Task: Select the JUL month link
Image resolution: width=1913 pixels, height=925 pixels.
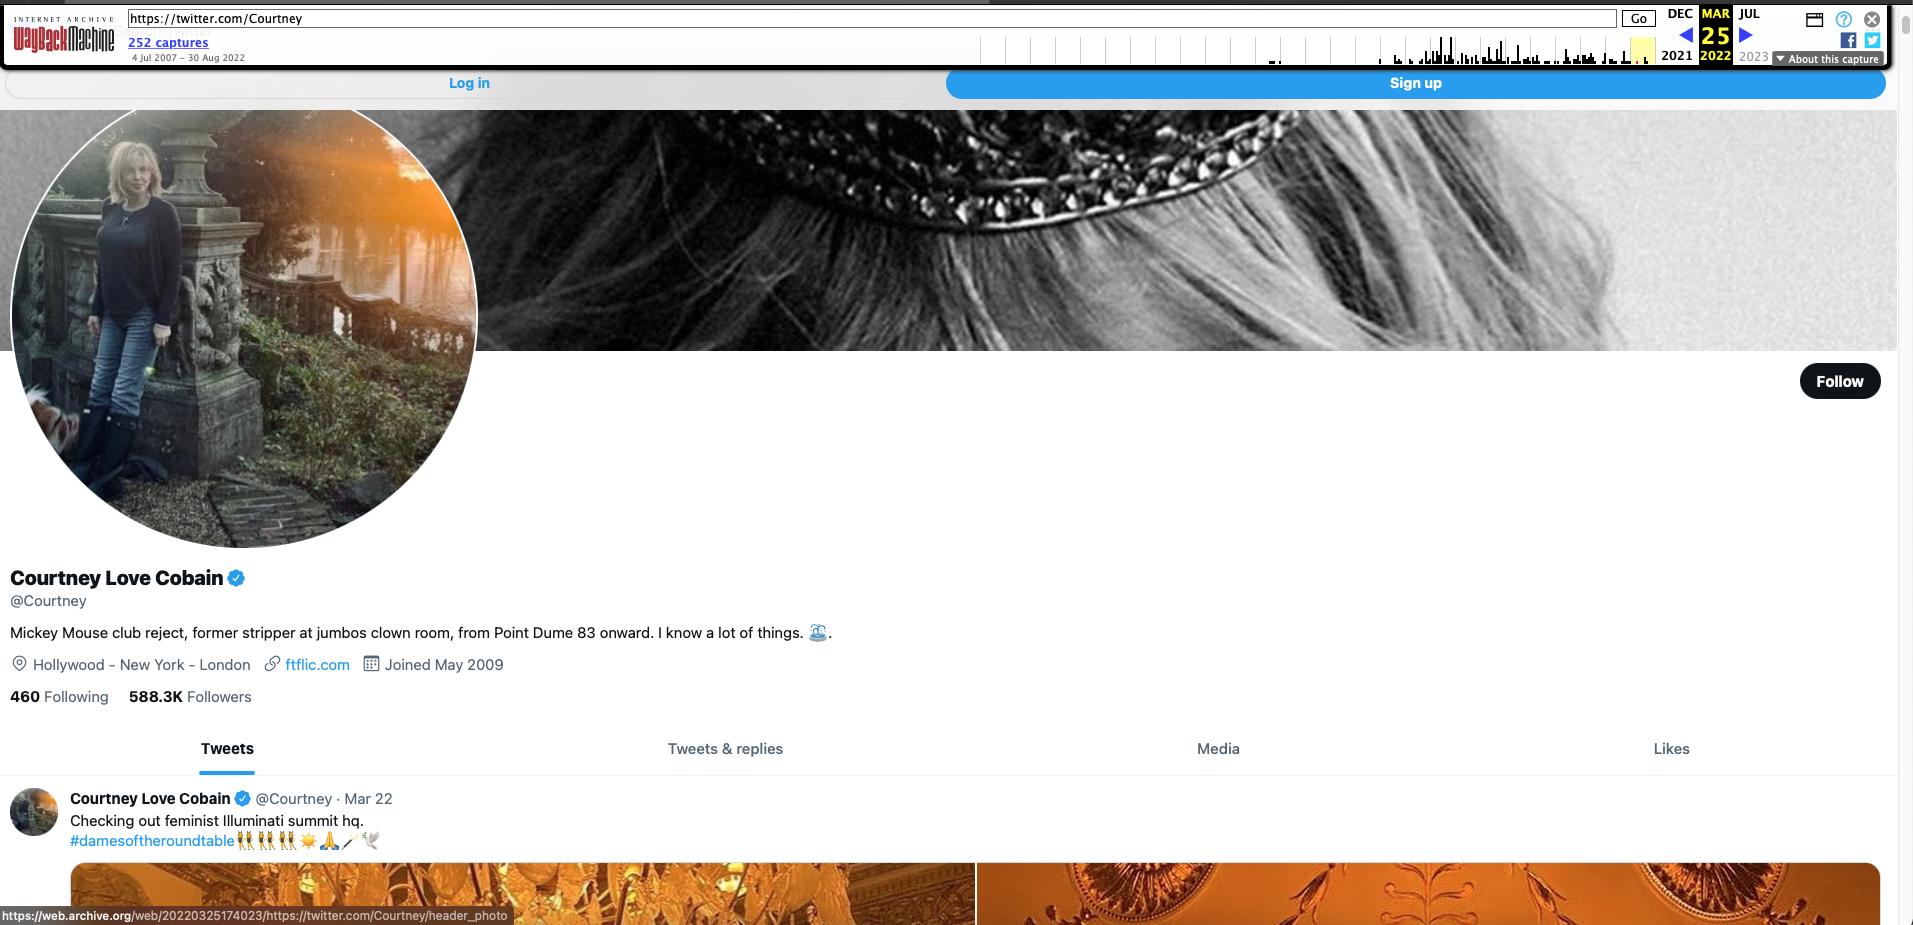Action: (1749, 14)
